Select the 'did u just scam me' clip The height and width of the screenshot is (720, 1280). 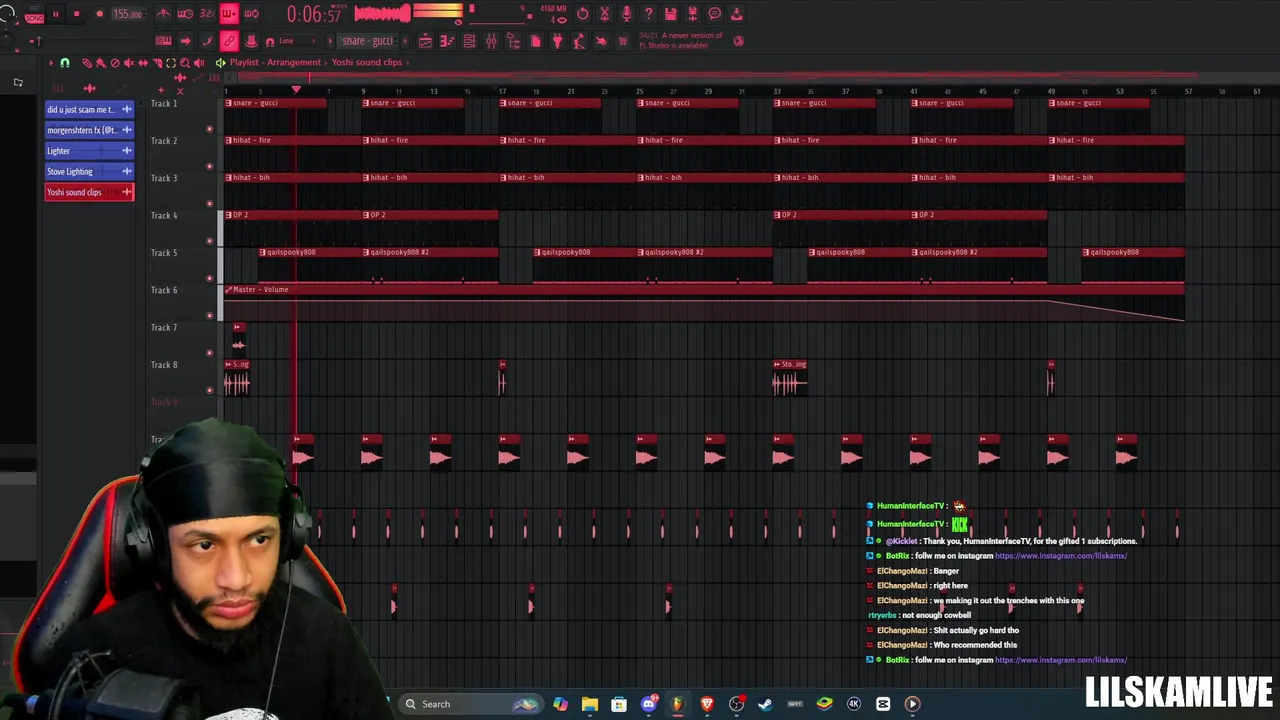[x=89, y=109]
